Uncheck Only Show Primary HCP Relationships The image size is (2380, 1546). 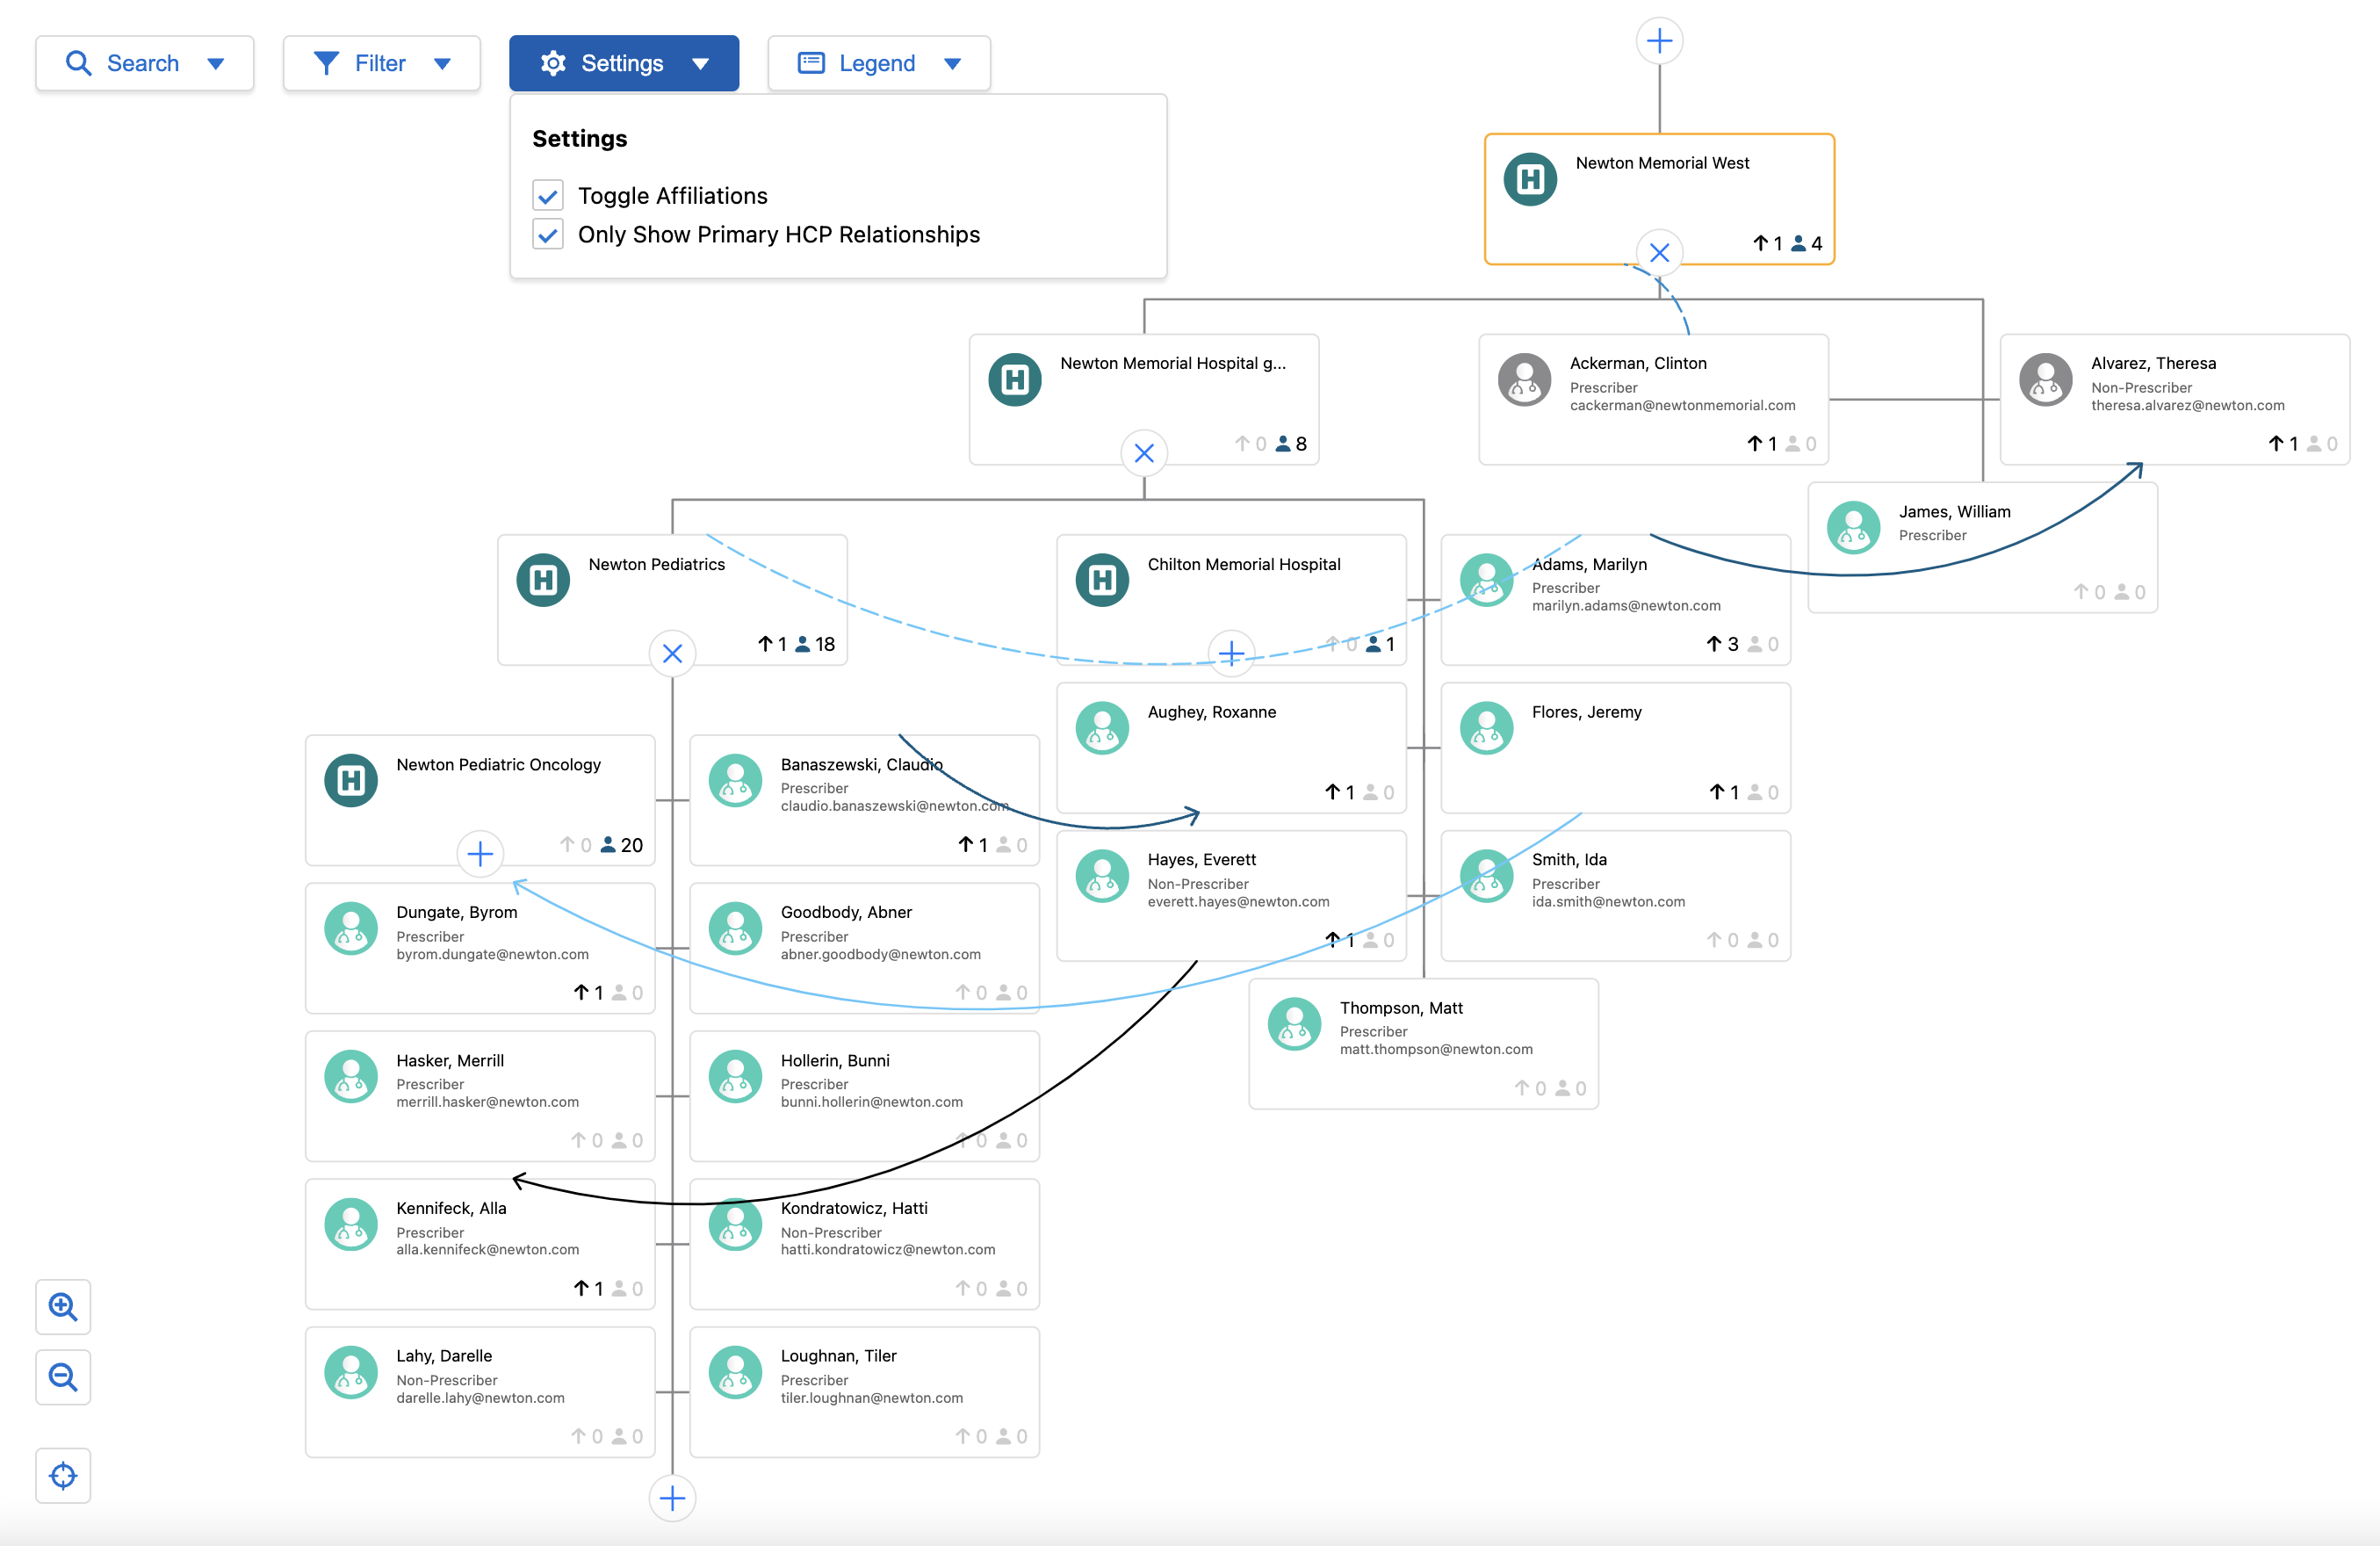(x=548, y=235)
